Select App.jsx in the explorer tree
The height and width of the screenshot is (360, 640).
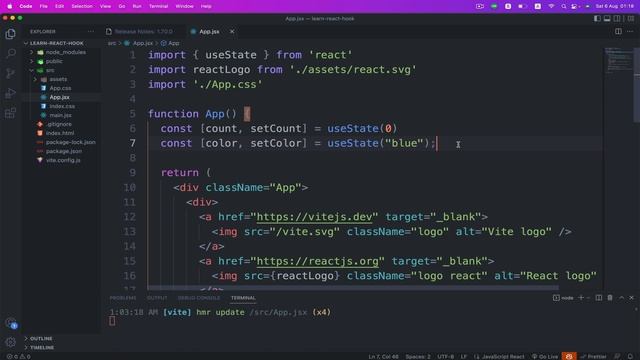click(61, 97)
